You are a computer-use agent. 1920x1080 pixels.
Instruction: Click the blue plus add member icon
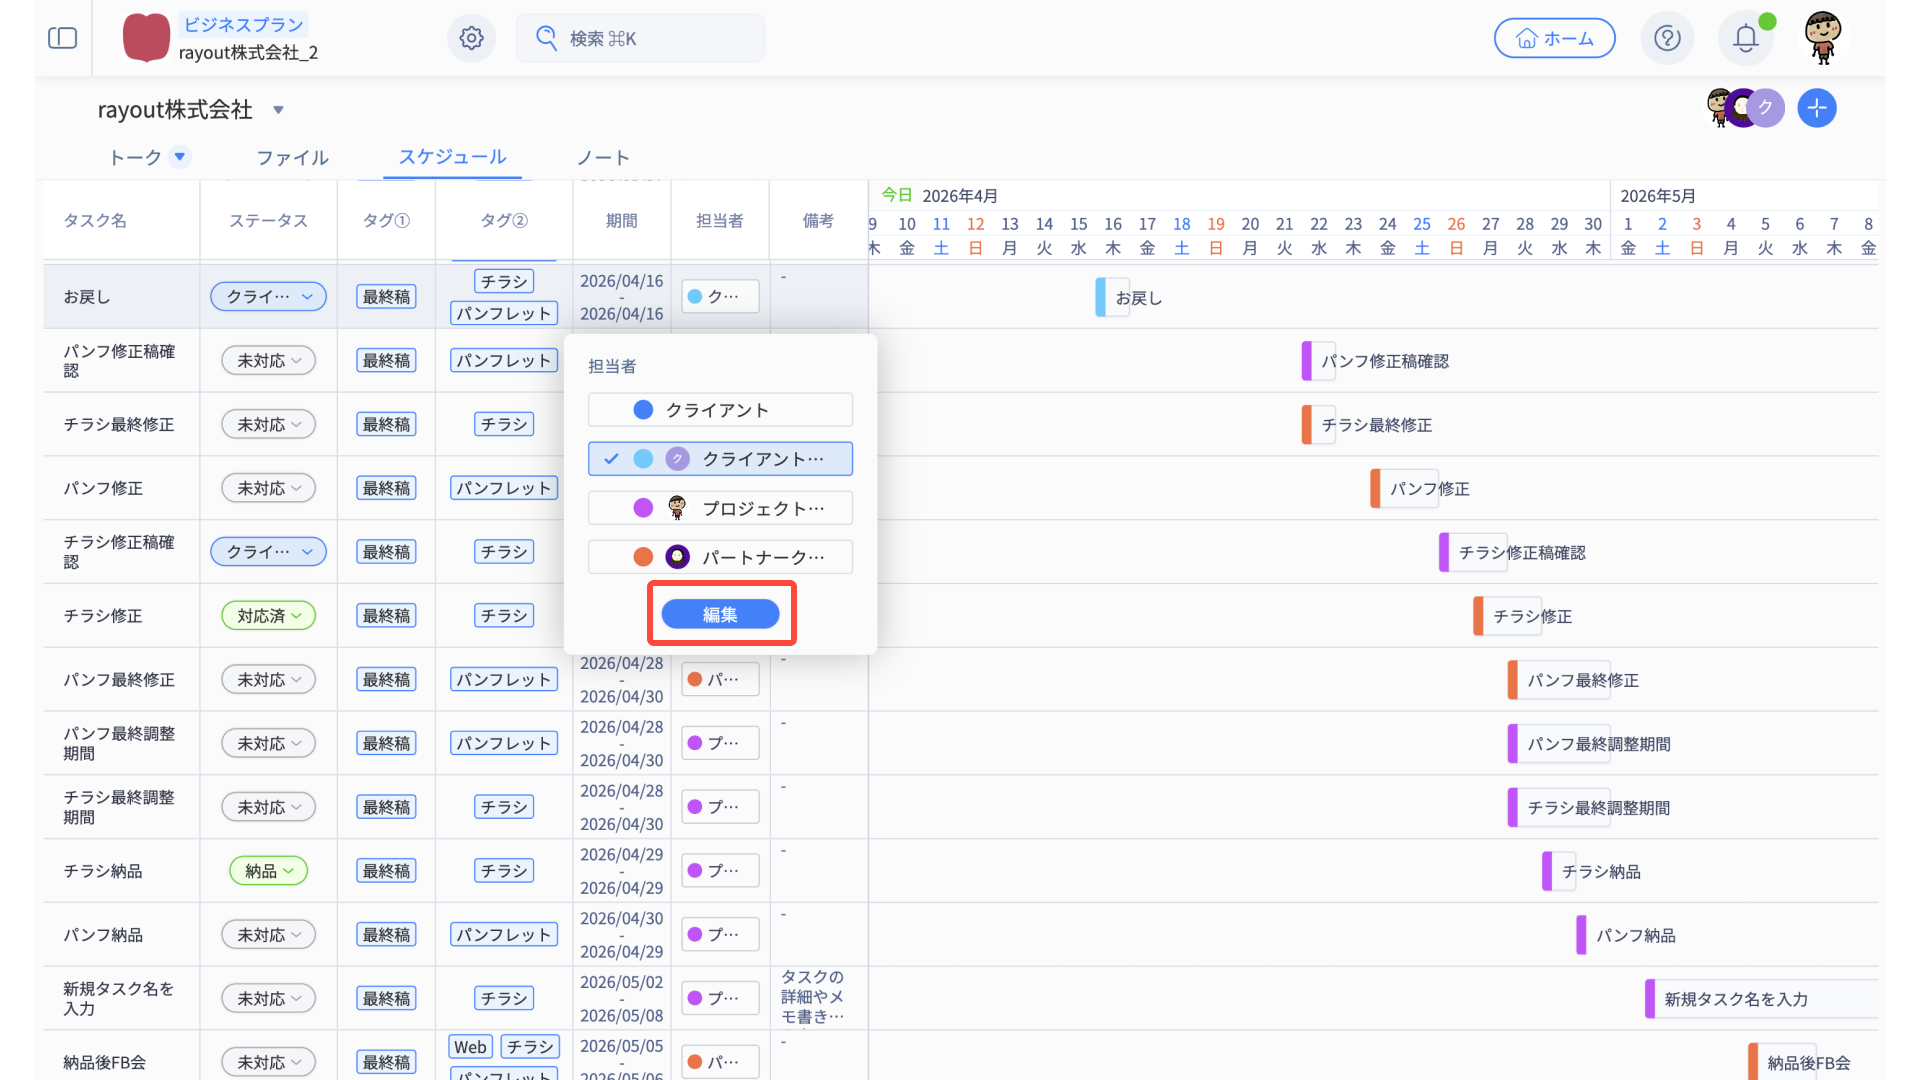tap(1816, 108)
